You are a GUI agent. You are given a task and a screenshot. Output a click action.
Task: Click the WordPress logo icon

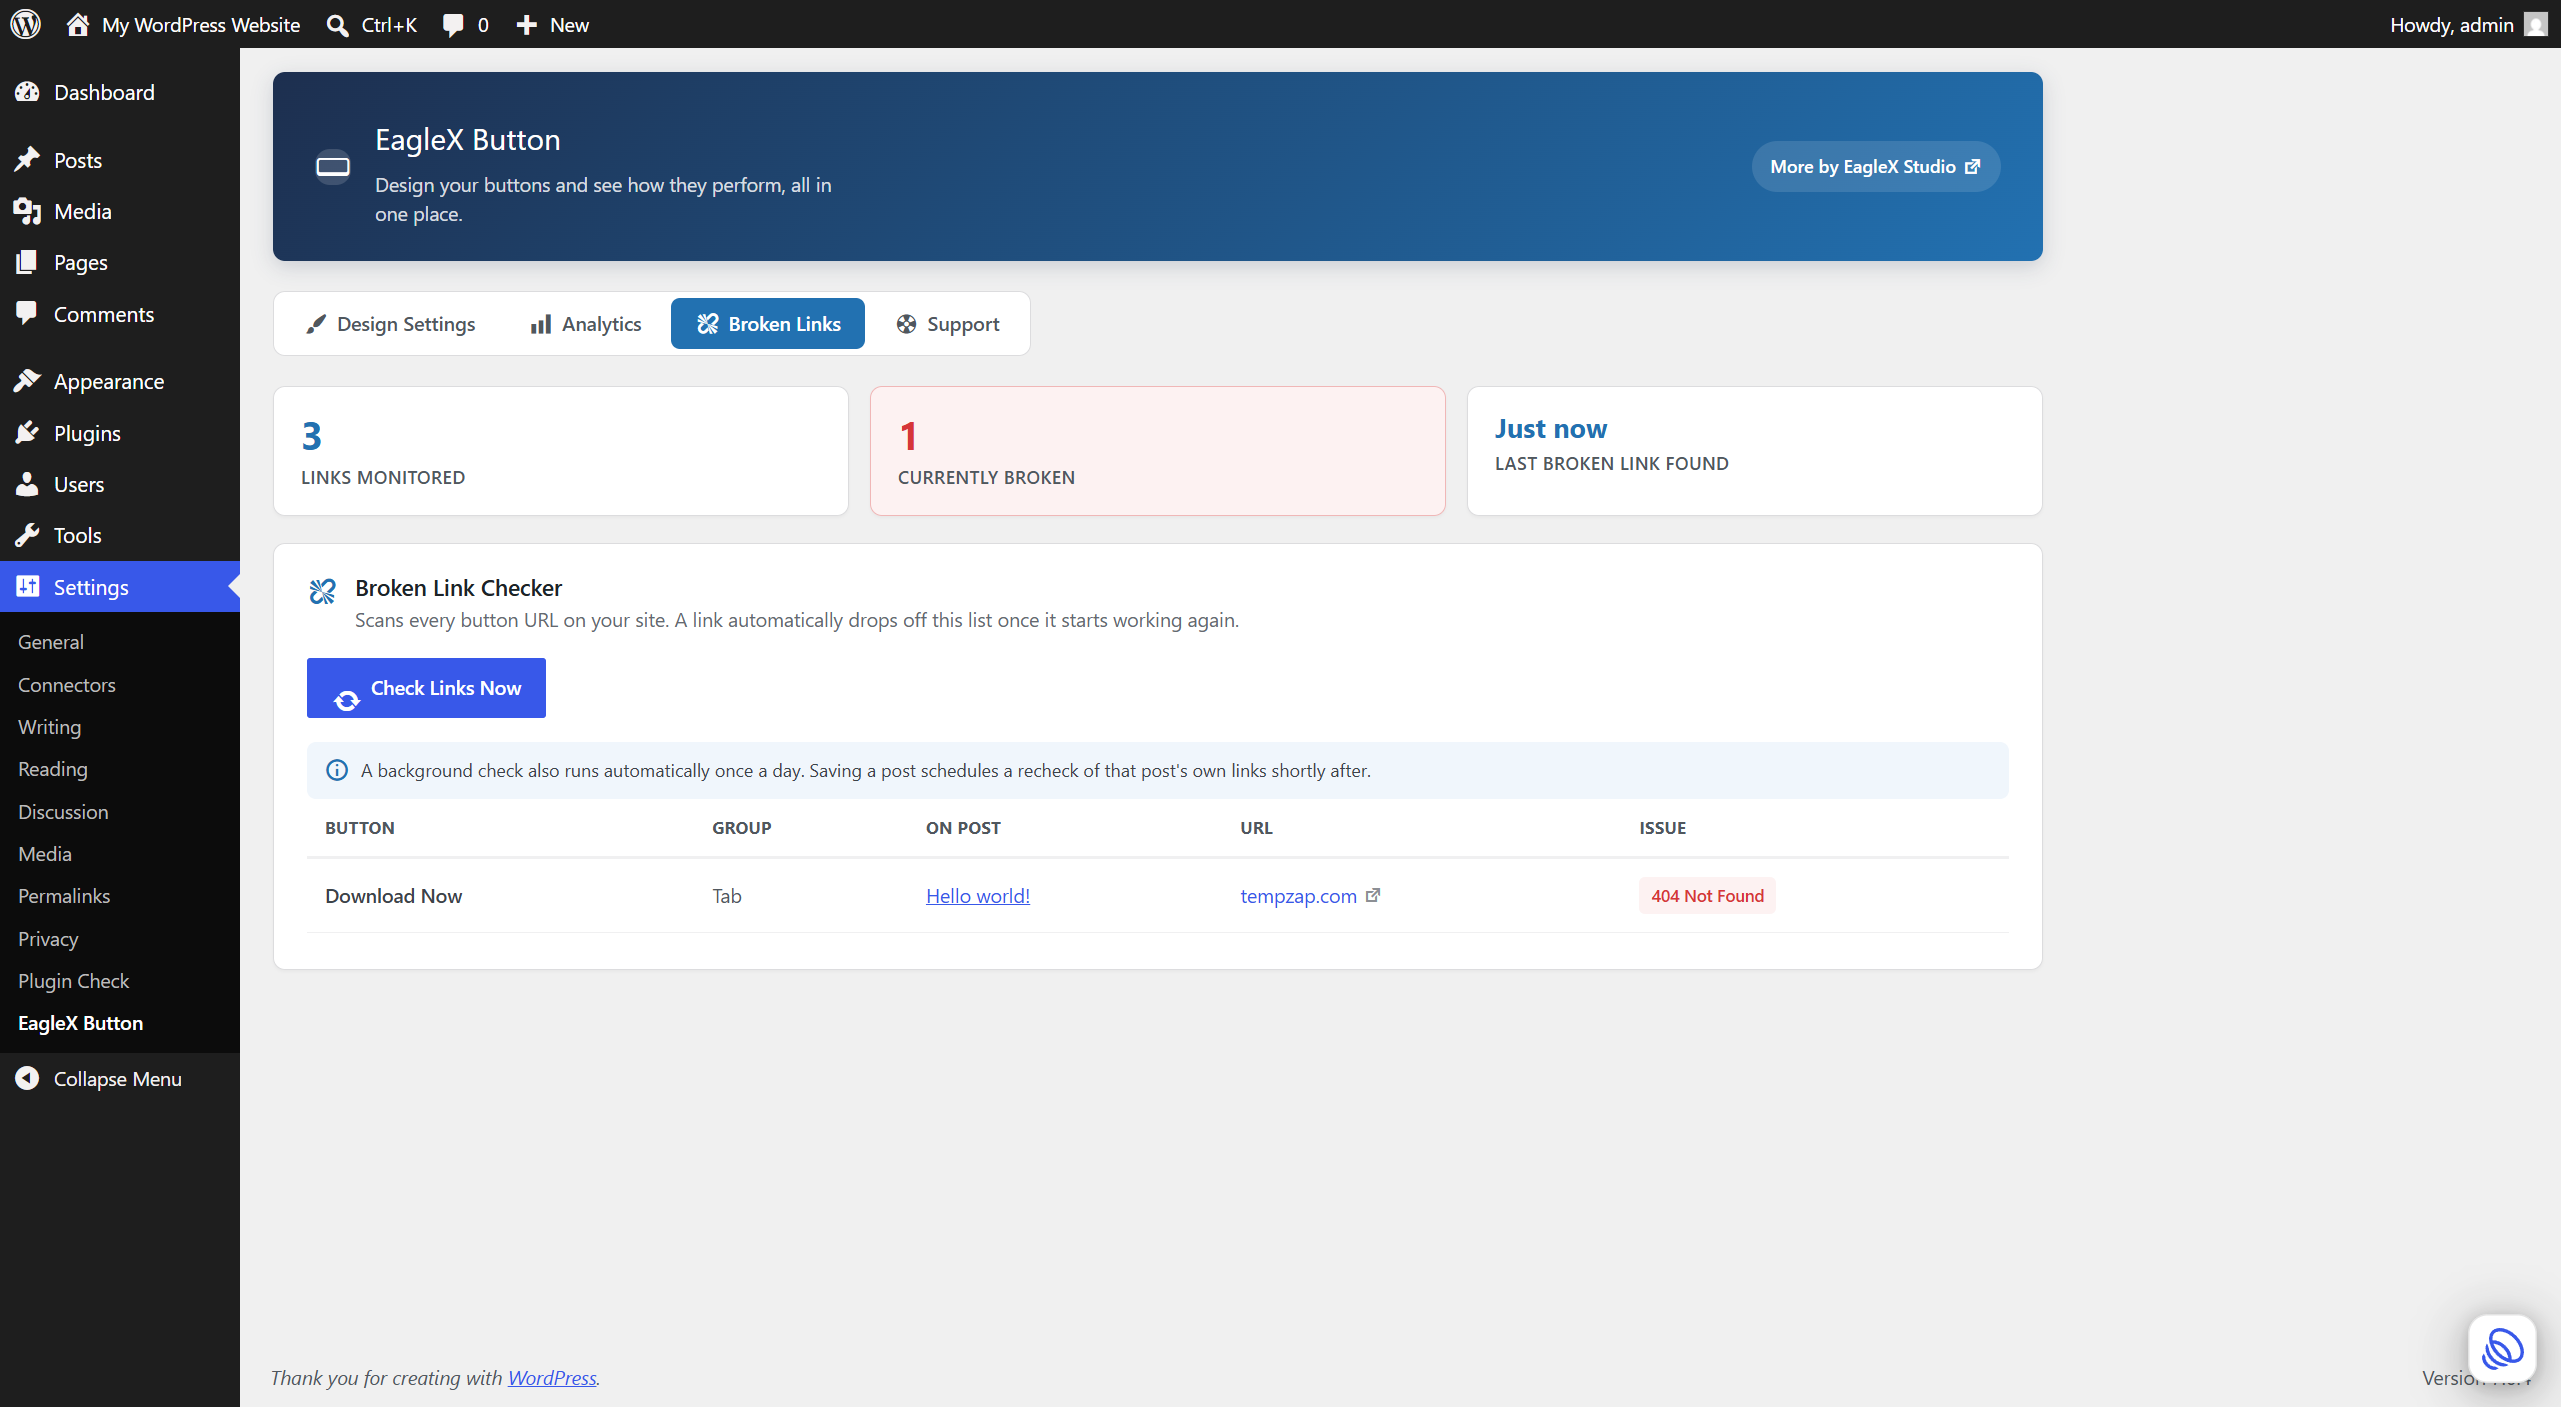pyautogui.click(x=25, y=24)
